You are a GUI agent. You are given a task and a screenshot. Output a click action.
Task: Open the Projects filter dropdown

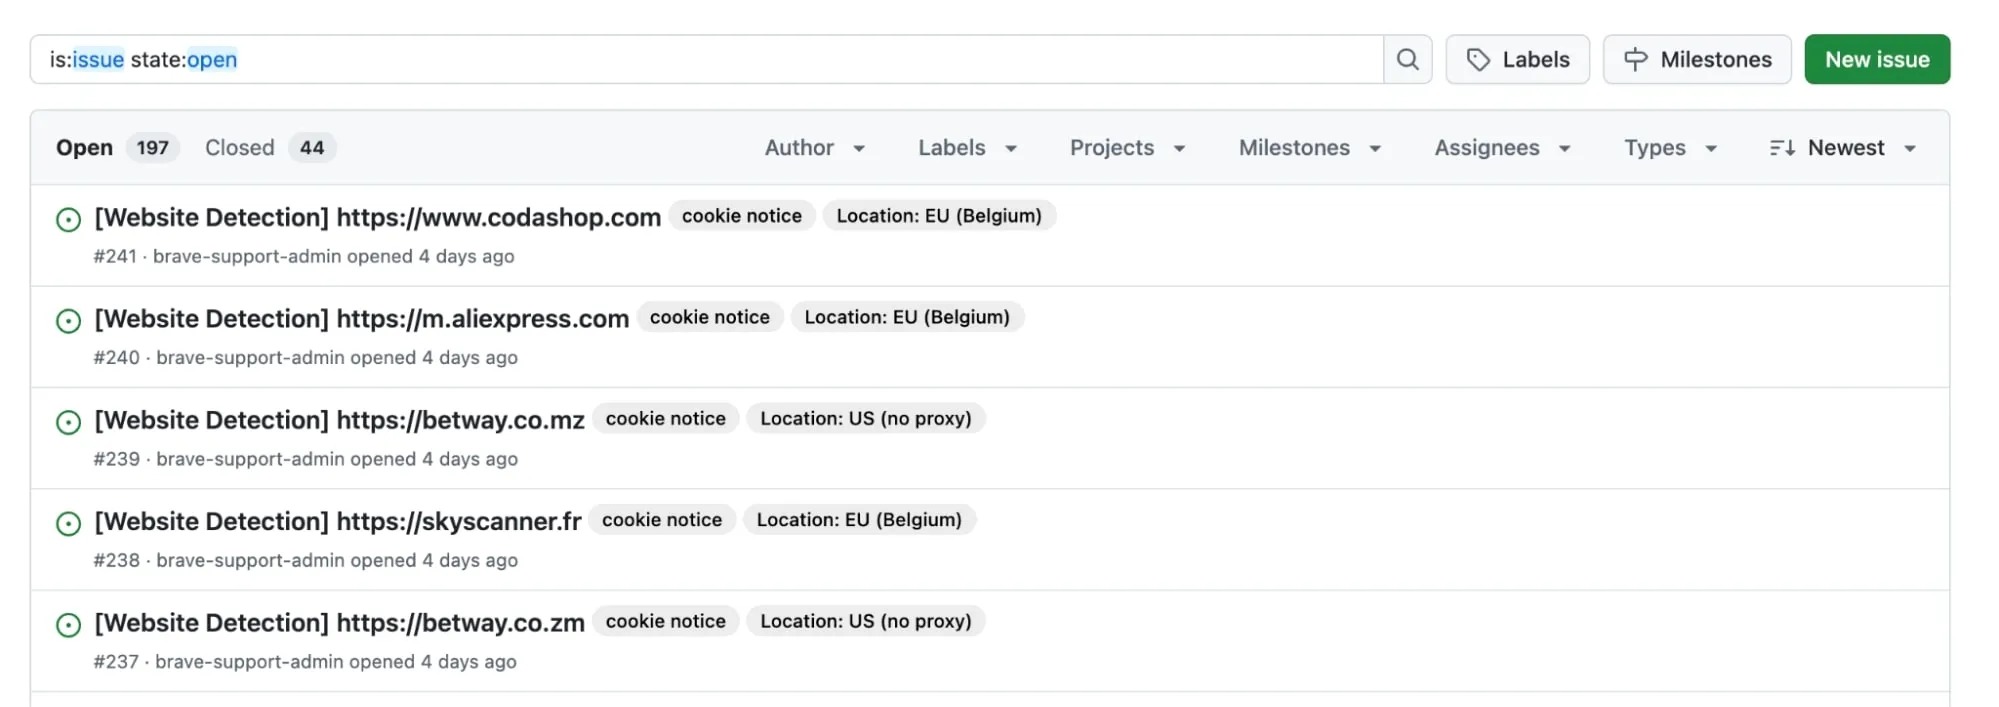1127,148
